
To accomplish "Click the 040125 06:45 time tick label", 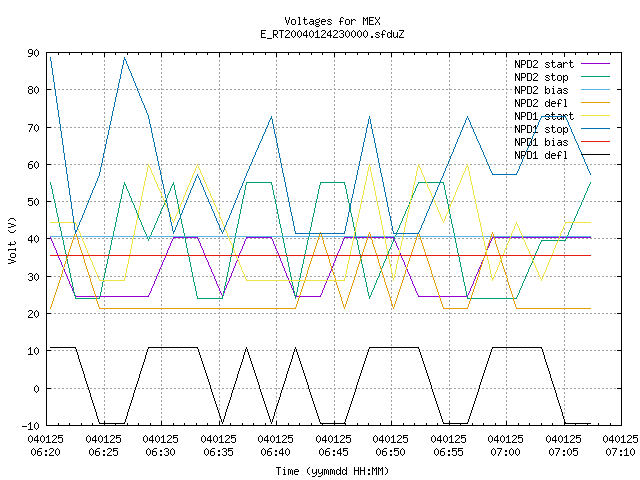I will click(333, 446).
